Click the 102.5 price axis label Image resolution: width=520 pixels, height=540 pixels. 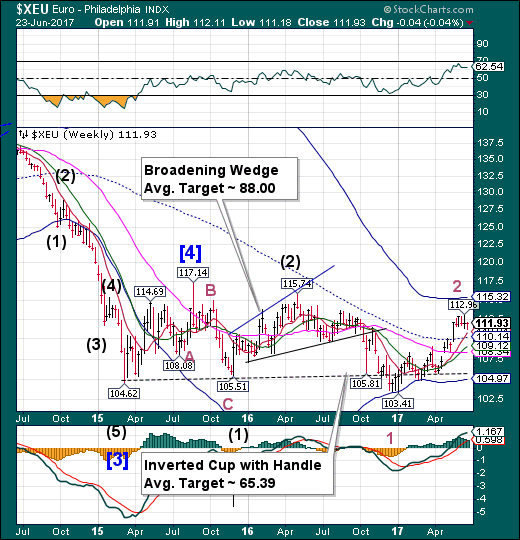coord(491,398)
